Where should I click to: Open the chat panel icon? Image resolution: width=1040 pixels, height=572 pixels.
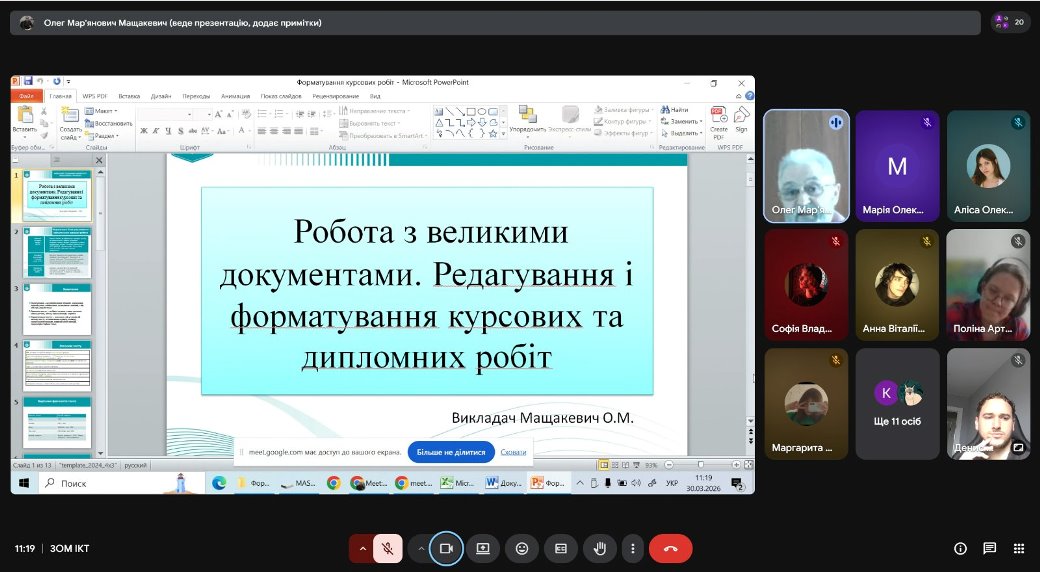click(990, 548)
